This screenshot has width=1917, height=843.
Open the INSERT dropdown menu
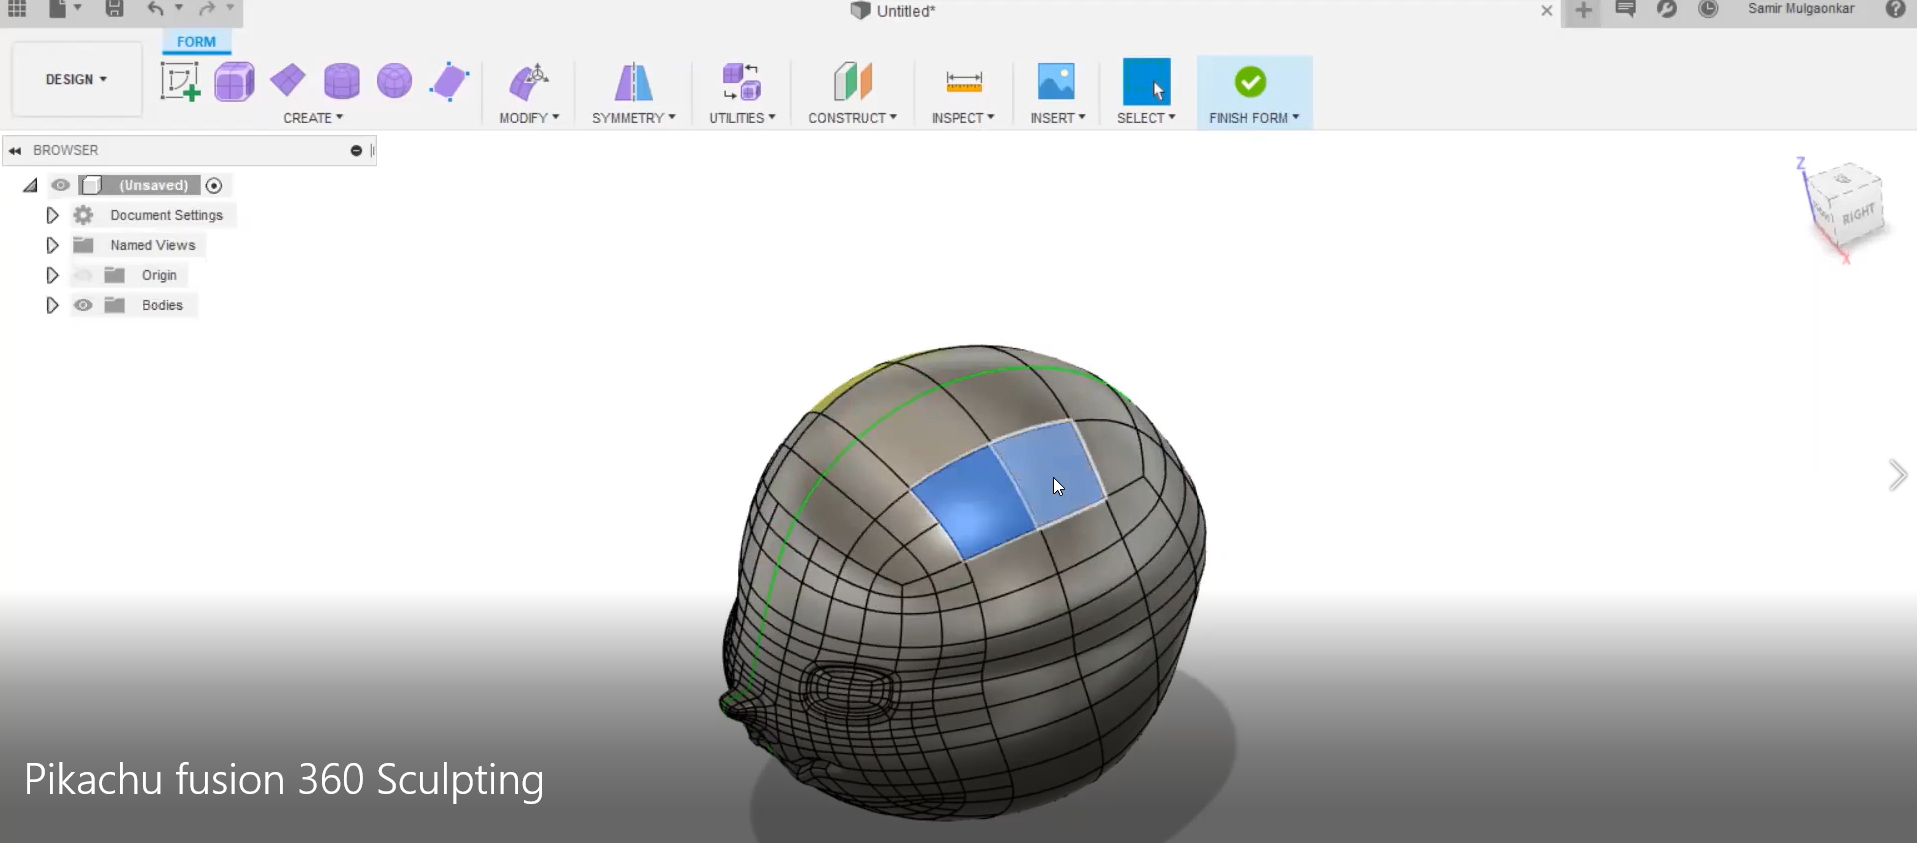coord(1058,118)
